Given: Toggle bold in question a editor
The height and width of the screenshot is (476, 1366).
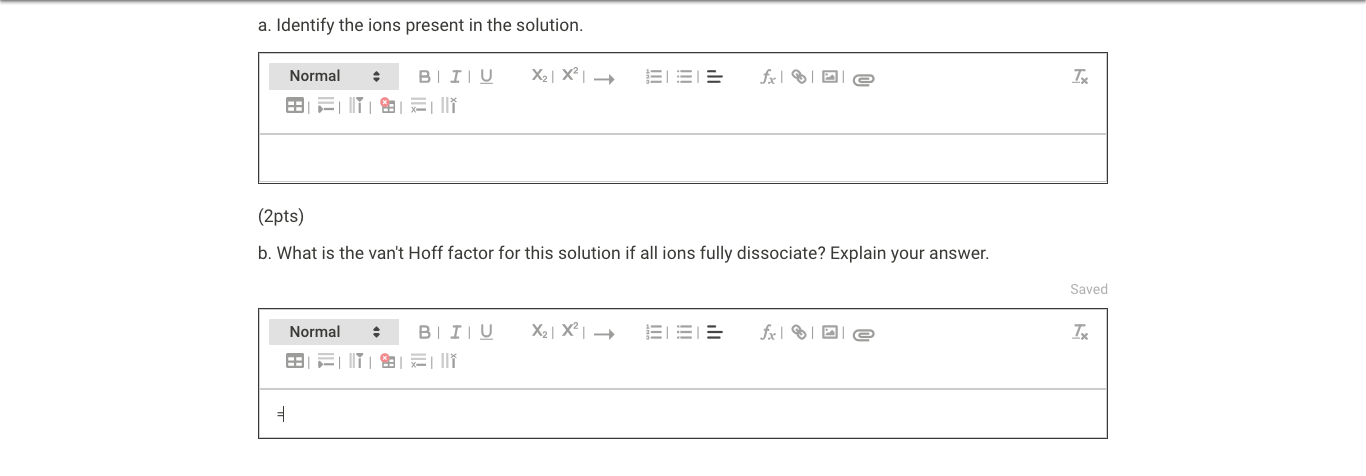Looking at the screenshot, I should pyautogui.click(x=424, y=77).
